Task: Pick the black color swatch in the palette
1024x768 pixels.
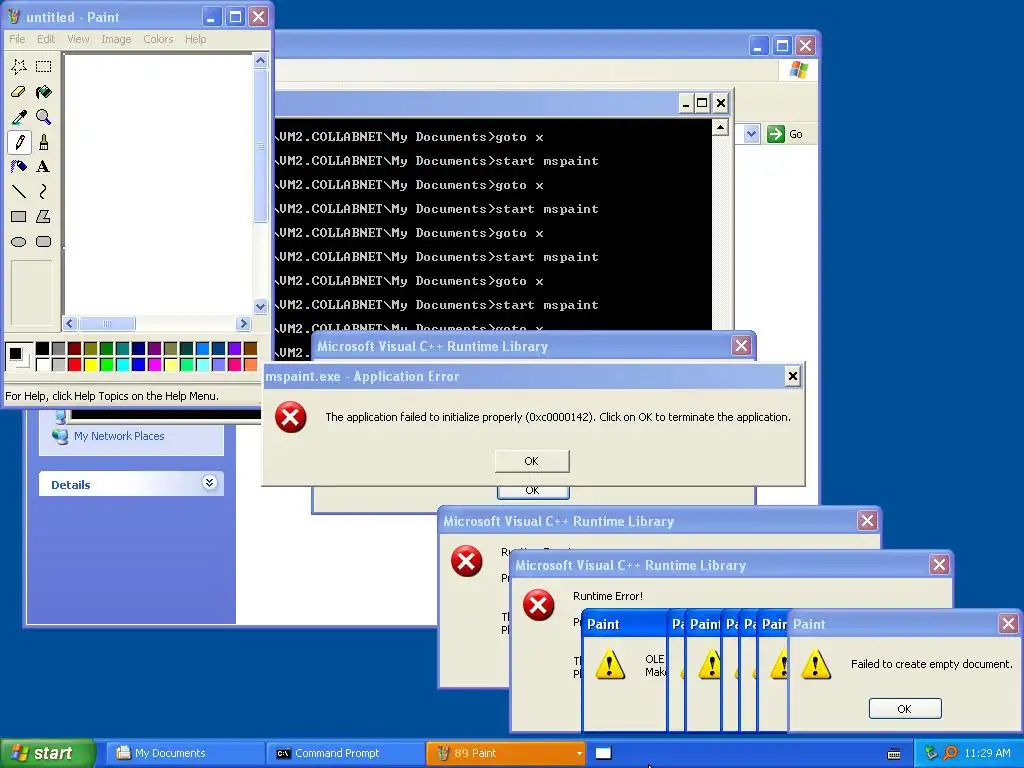Action: (42, 349)
